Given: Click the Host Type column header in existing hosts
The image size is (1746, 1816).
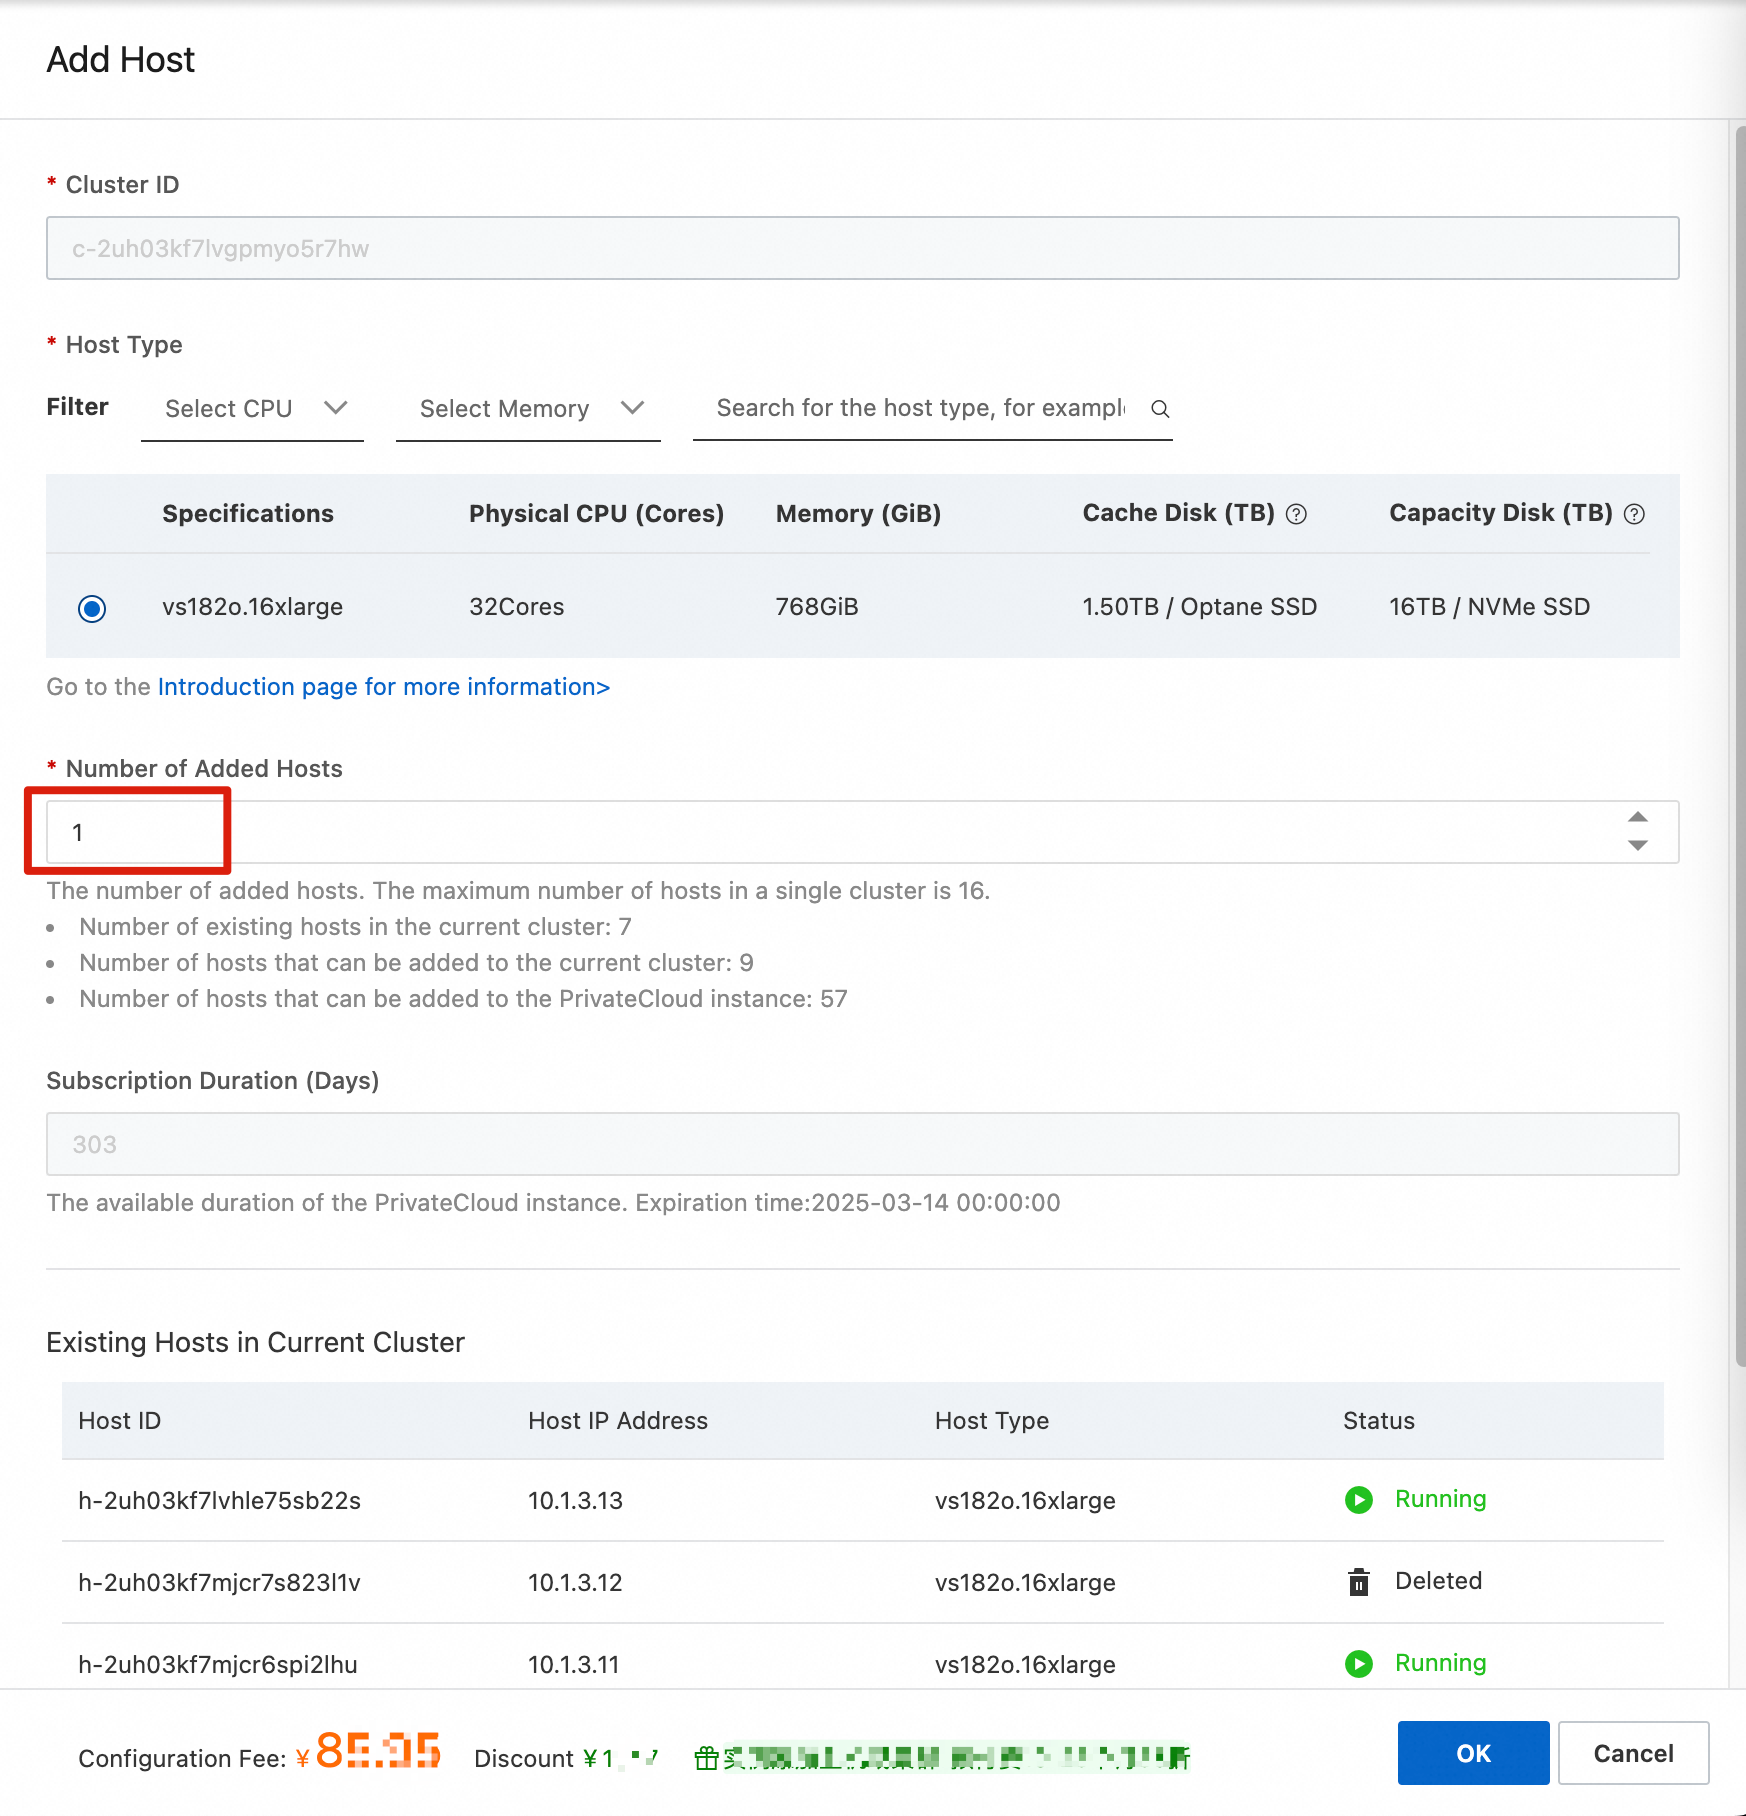Looking at the screenshot, I should coord(992,1421).
